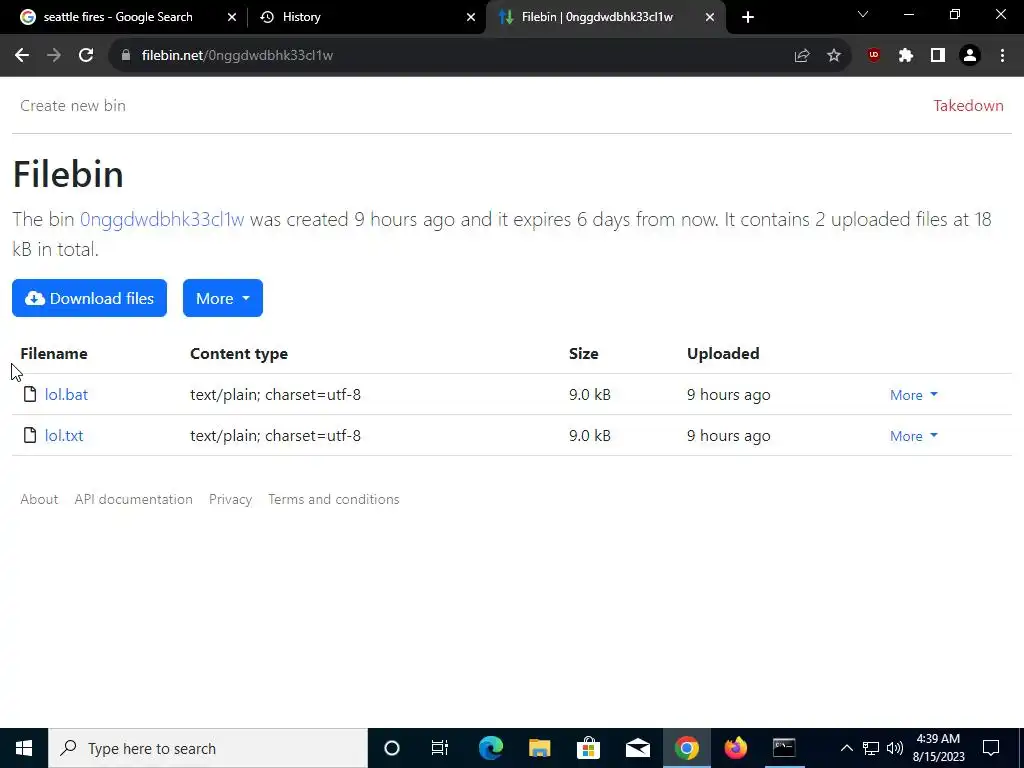Image resolution: width=1024 pixels, height=768 pixels.
Task: Click Chrome icon in taskbar
Action: click(x=686, y=748)
